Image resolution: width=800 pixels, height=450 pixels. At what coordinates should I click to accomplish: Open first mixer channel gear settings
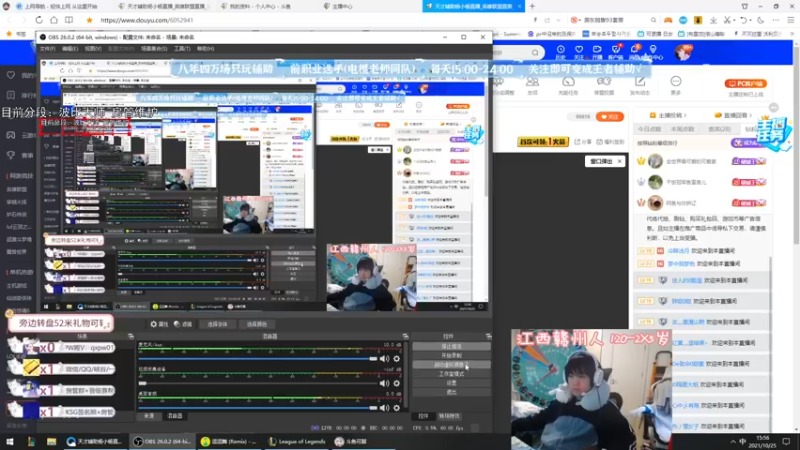pos(396,359)
